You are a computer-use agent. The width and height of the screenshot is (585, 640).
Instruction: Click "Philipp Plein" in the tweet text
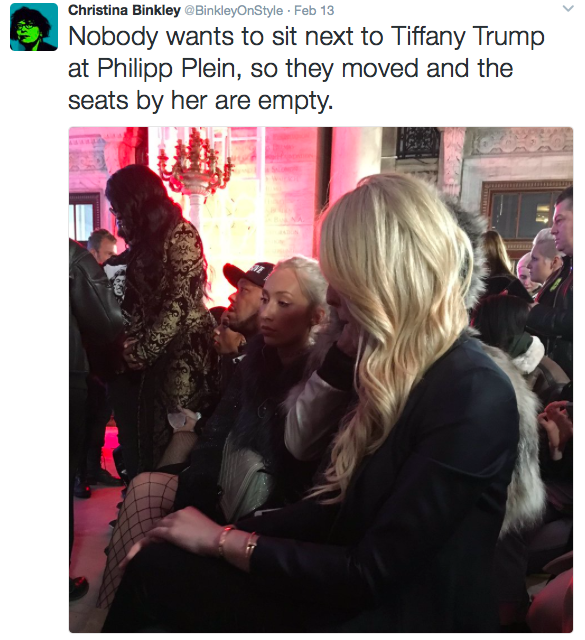(167, 69)
